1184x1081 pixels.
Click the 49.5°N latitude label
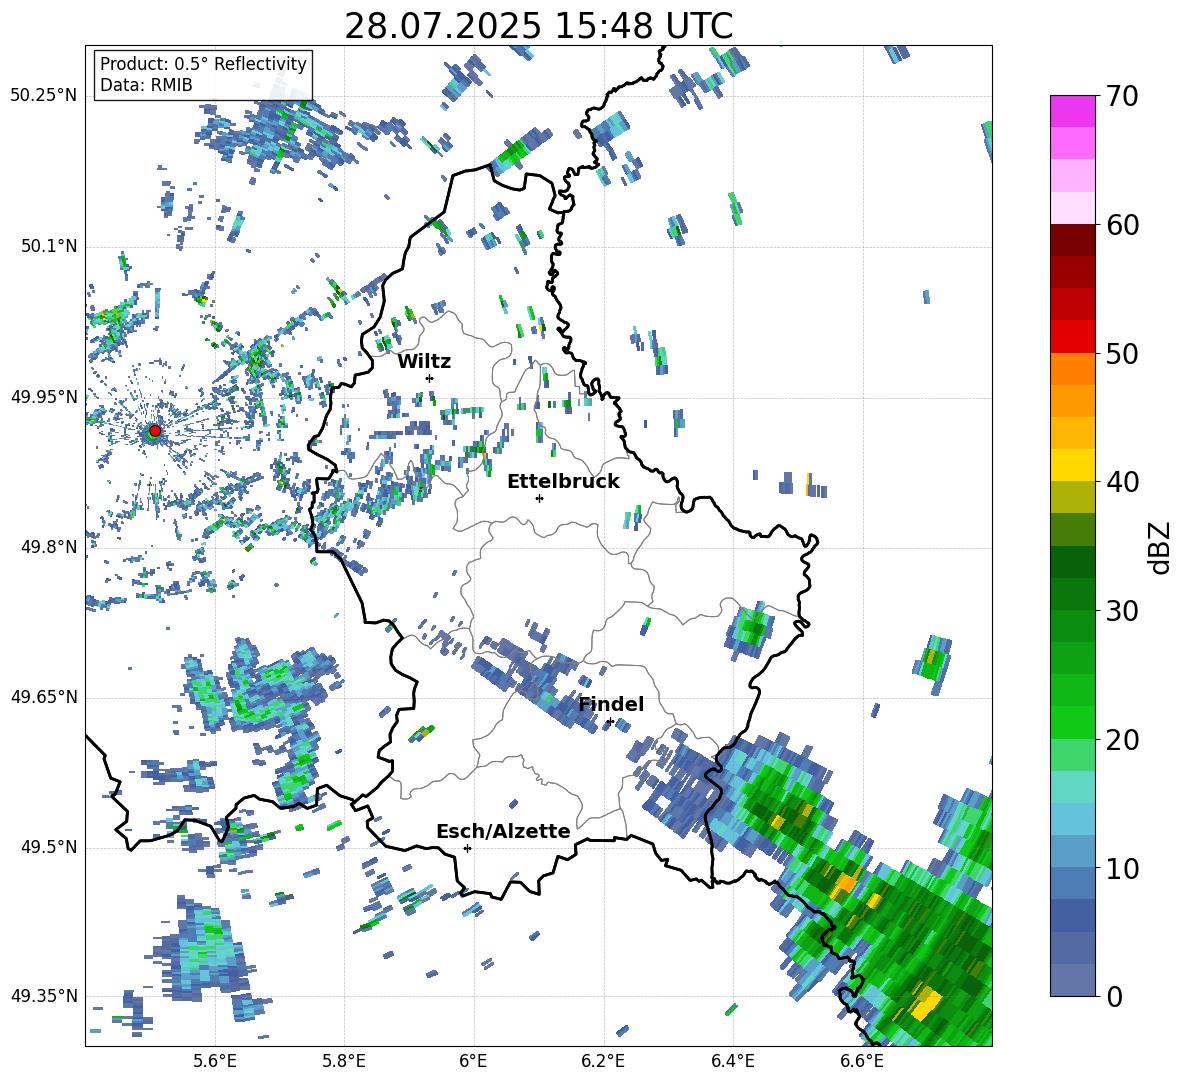49,846
